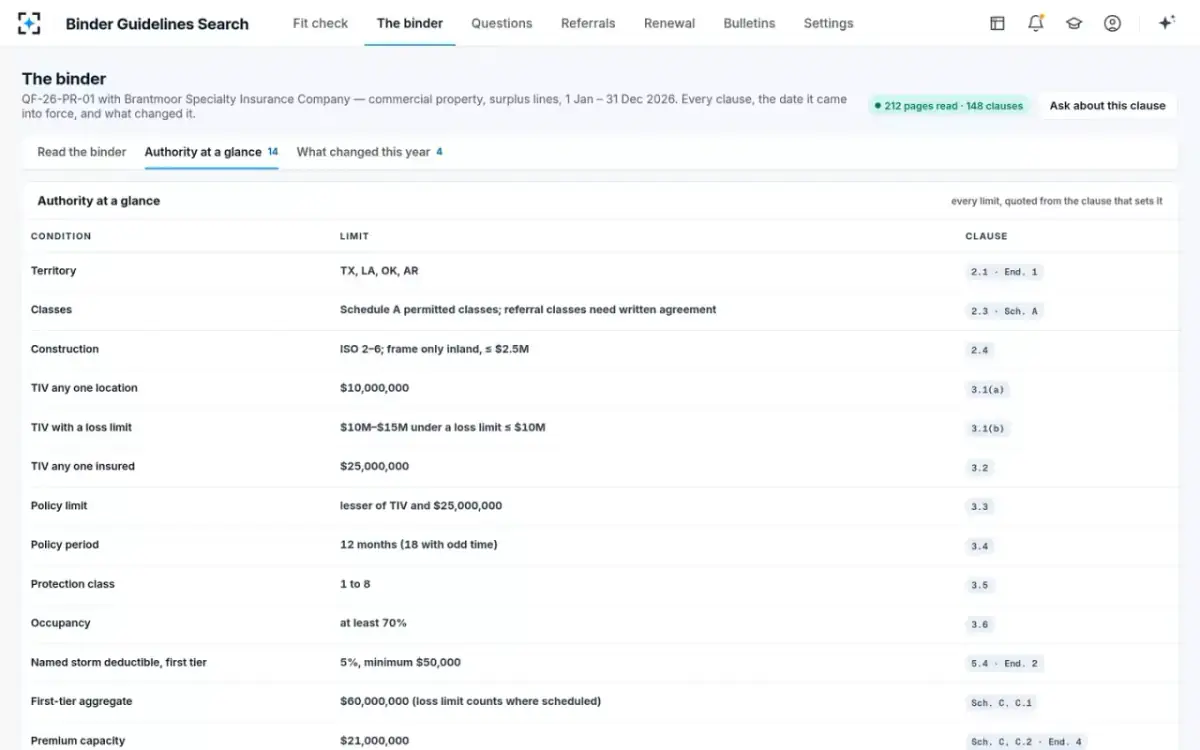Open the Questions tab
Screen dimensions: 1200x750
click(502, 23)
